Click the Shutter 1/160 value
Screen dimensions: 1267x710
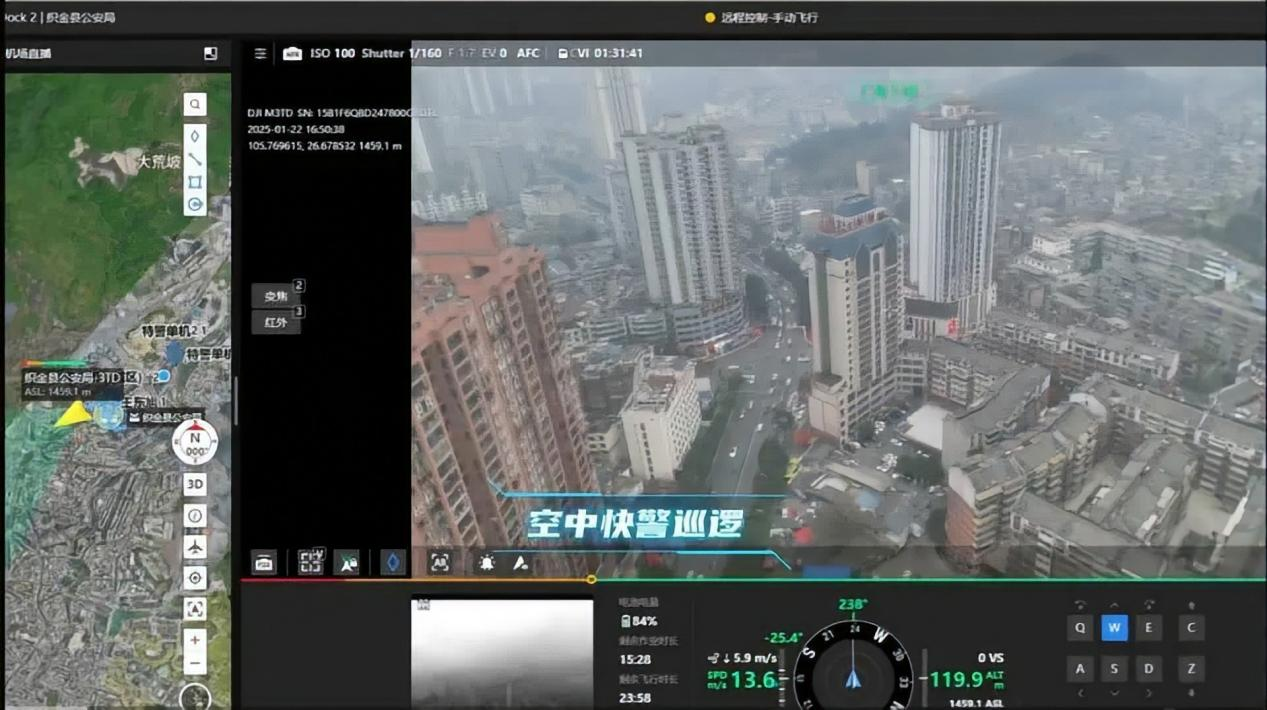click(x=401, y=53)
